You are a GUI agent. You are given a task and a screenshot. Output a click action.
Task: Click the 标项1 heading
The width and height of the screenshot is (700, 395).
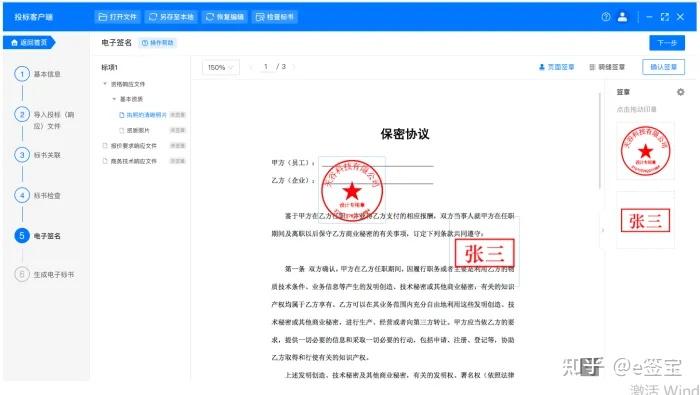[x=109, y=67]
